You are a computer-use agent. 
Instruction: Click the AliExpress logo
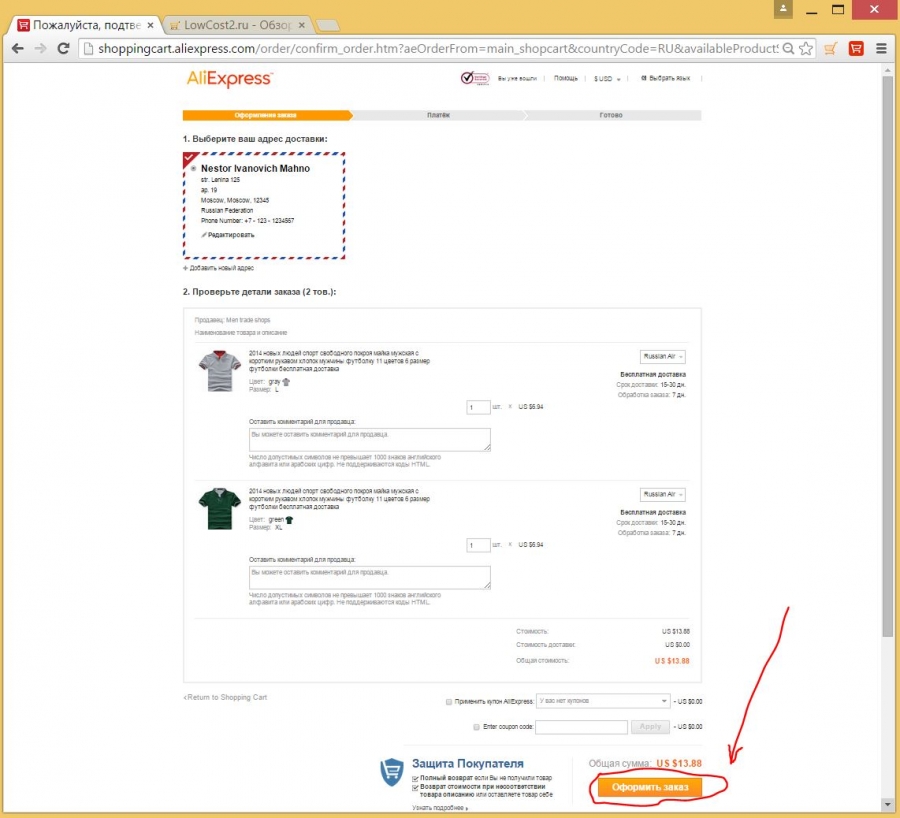[x=230, y=79]
